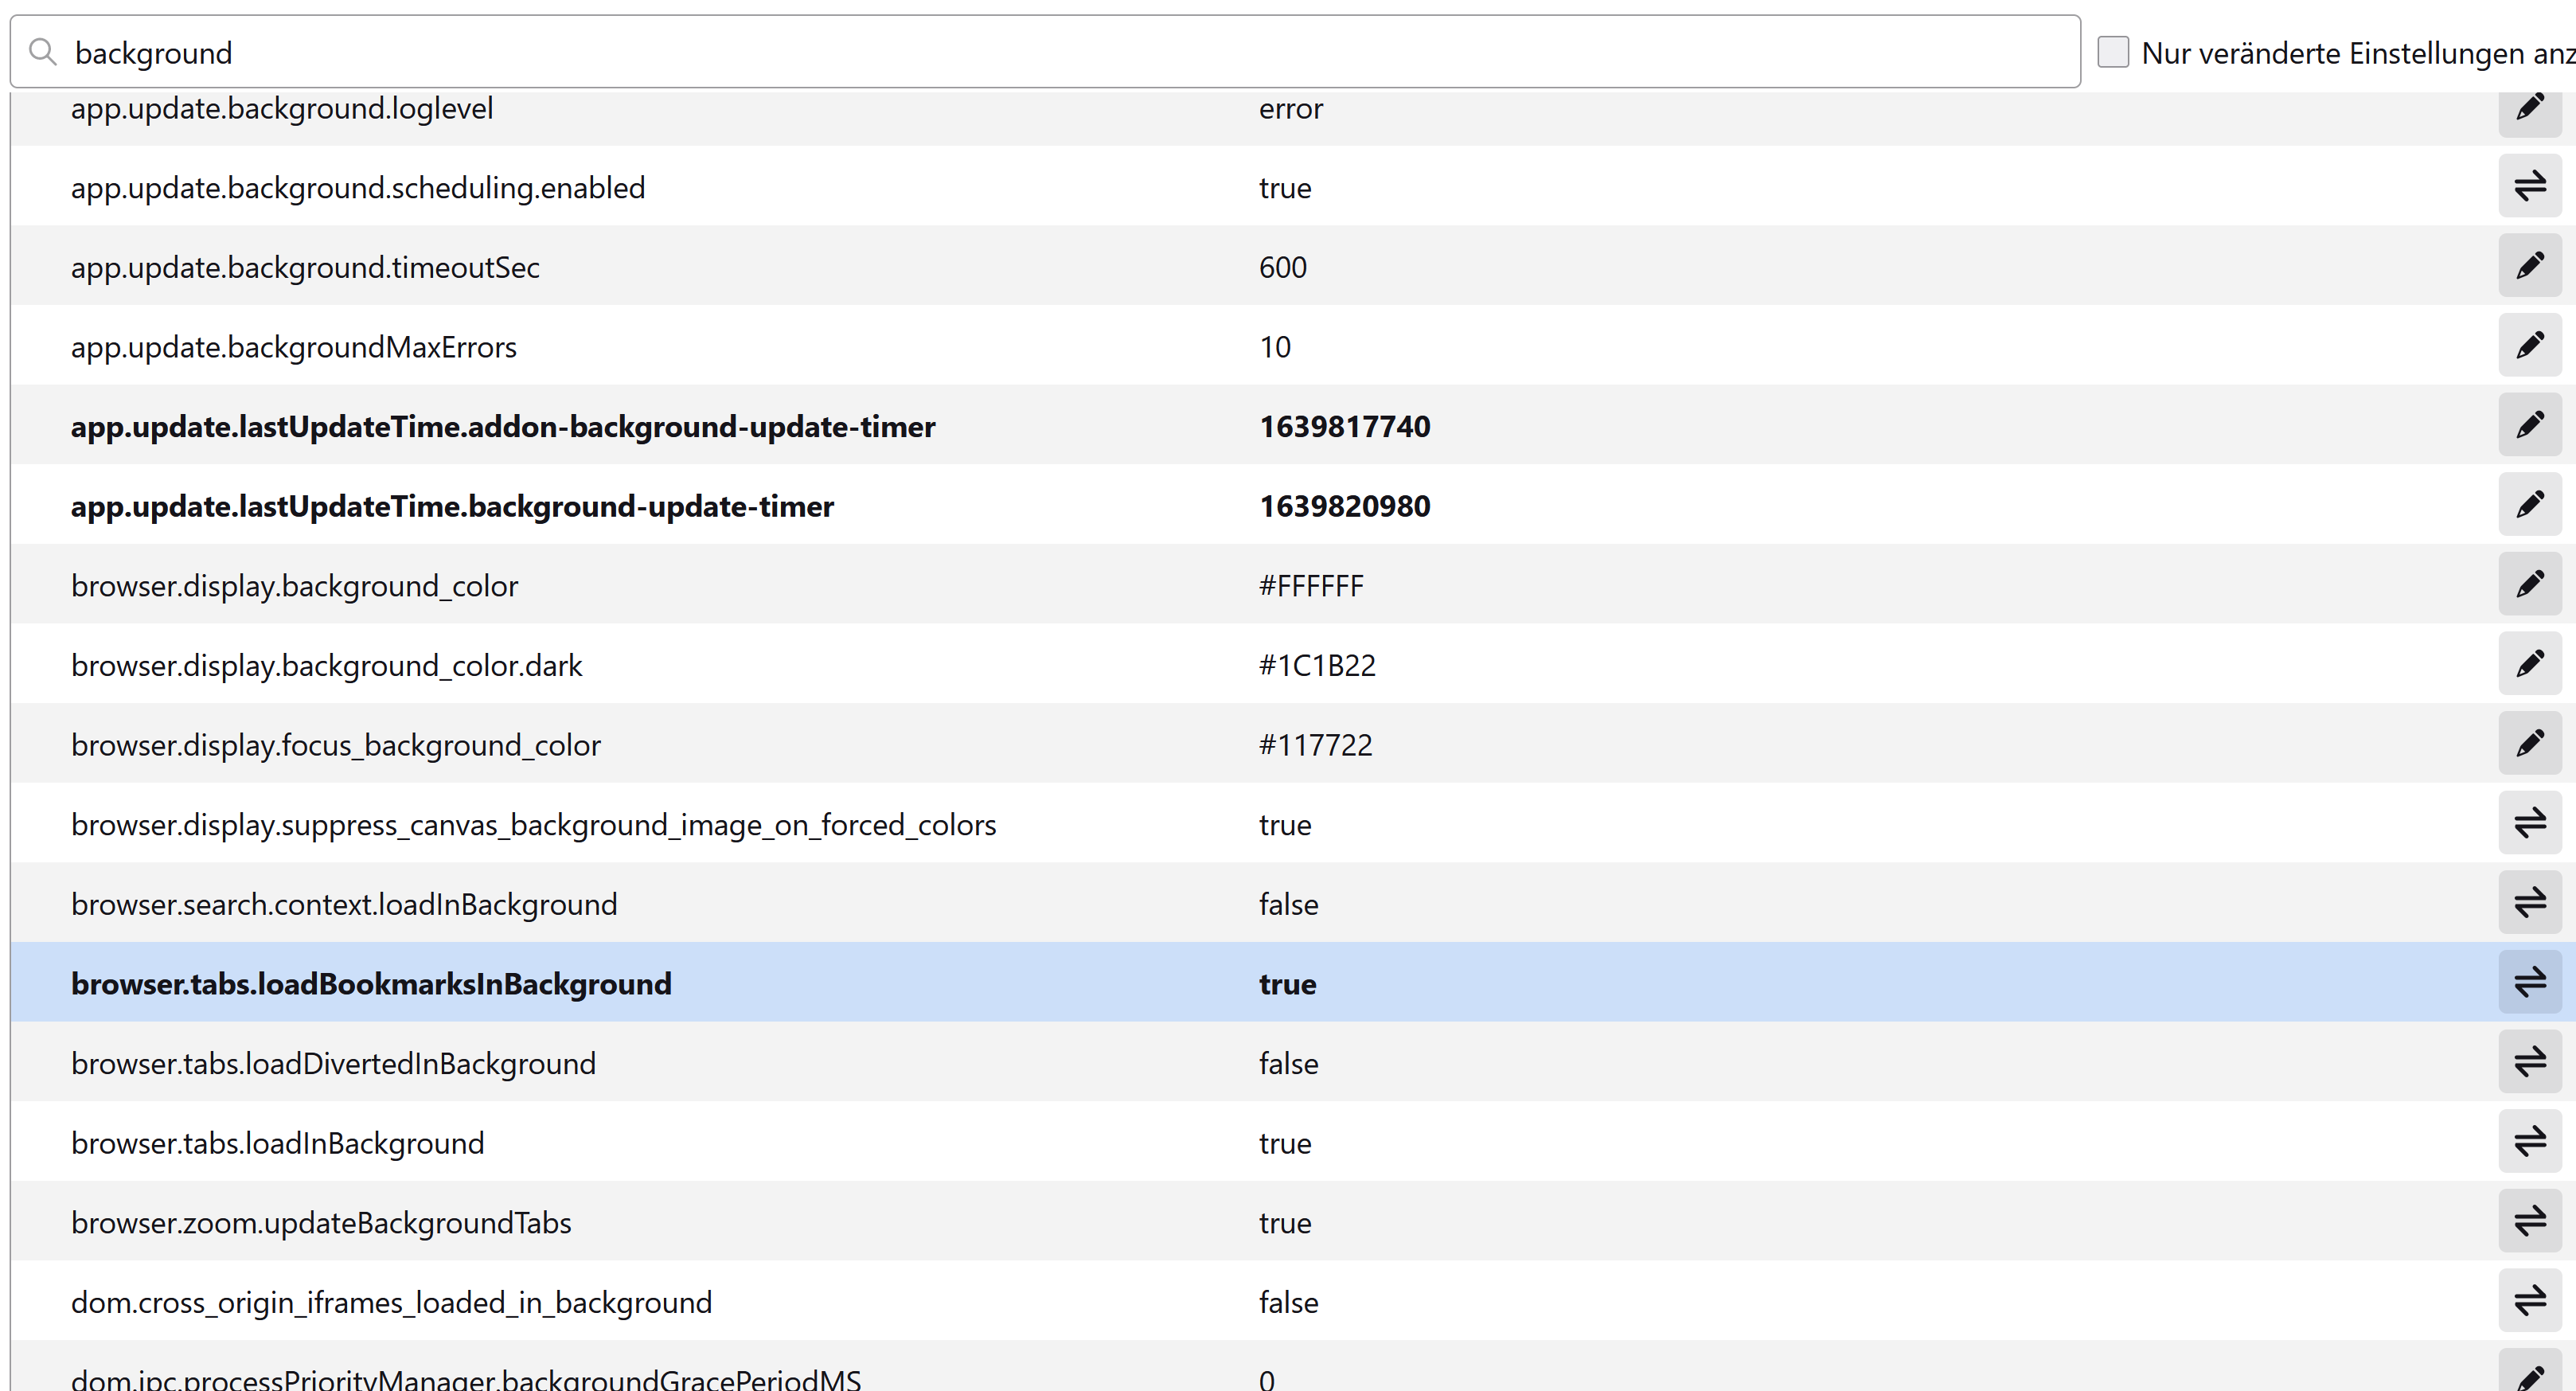Toggle dom.cross_origin_iframes_loaded_in_background value
Viewport: 2576px width, 1391px height.
click(2529, 1301)
